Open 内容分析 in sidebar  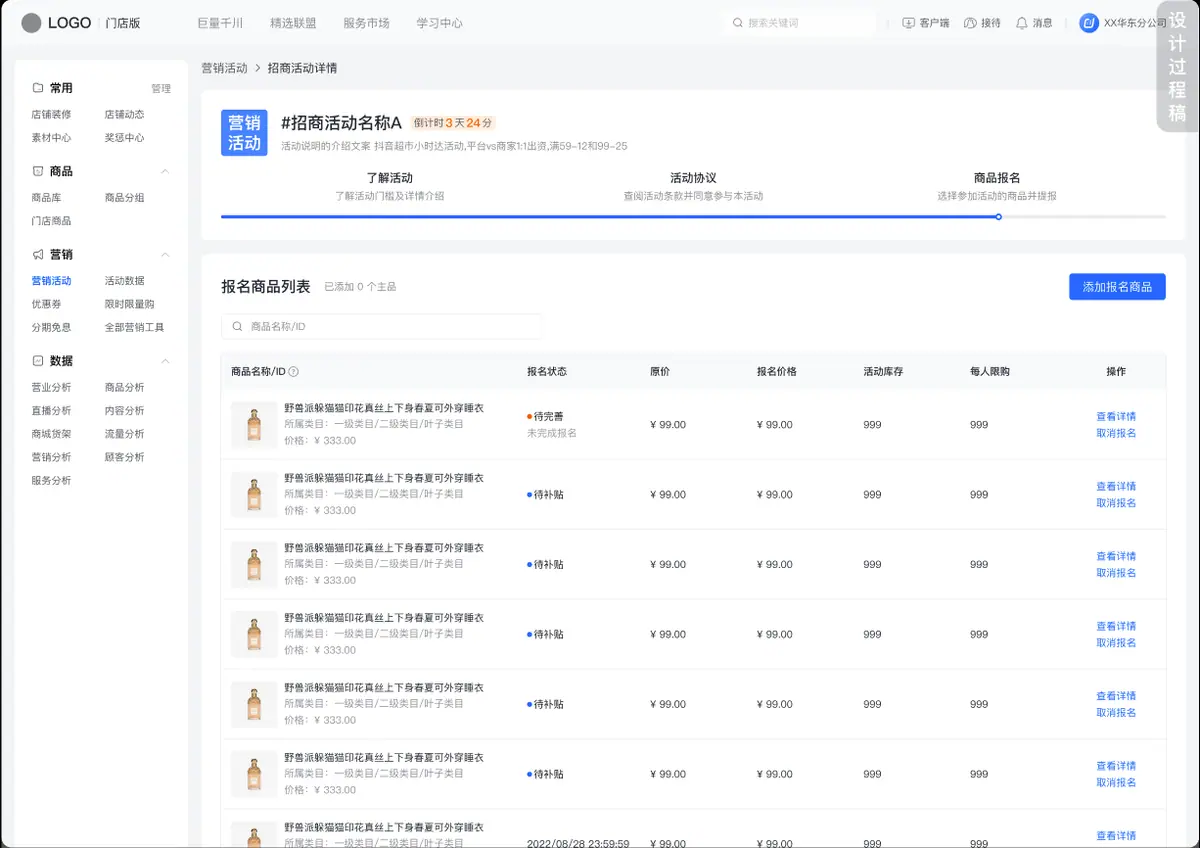coord(124,410)
